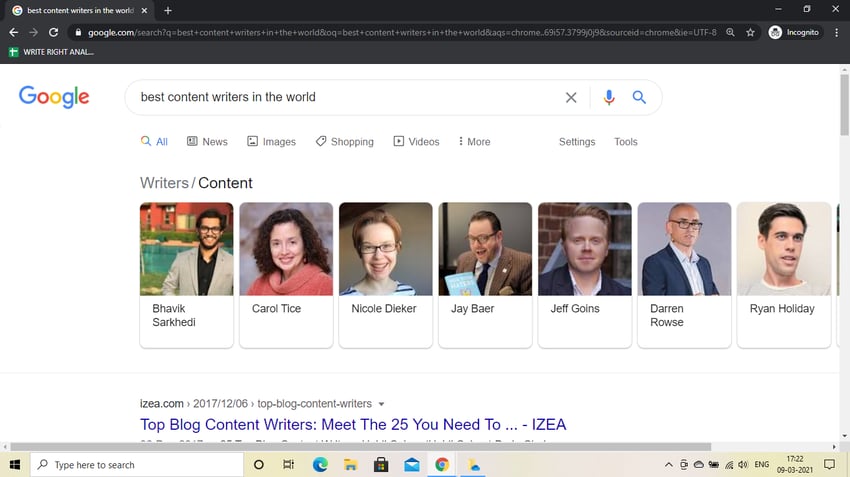Screen dimensions: 850x477
Task: Open the Ryan Holiday card
Action: pyautogui.click(x=784, y=275)
